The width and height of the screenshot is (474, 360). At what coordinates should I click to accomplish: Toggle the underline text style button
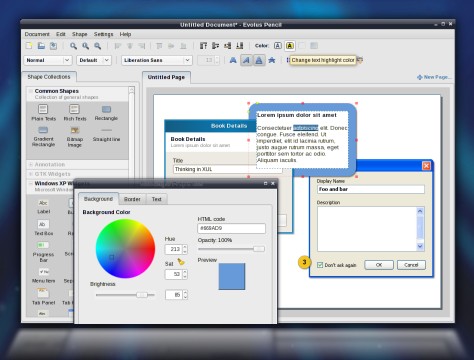coord(259,60)
